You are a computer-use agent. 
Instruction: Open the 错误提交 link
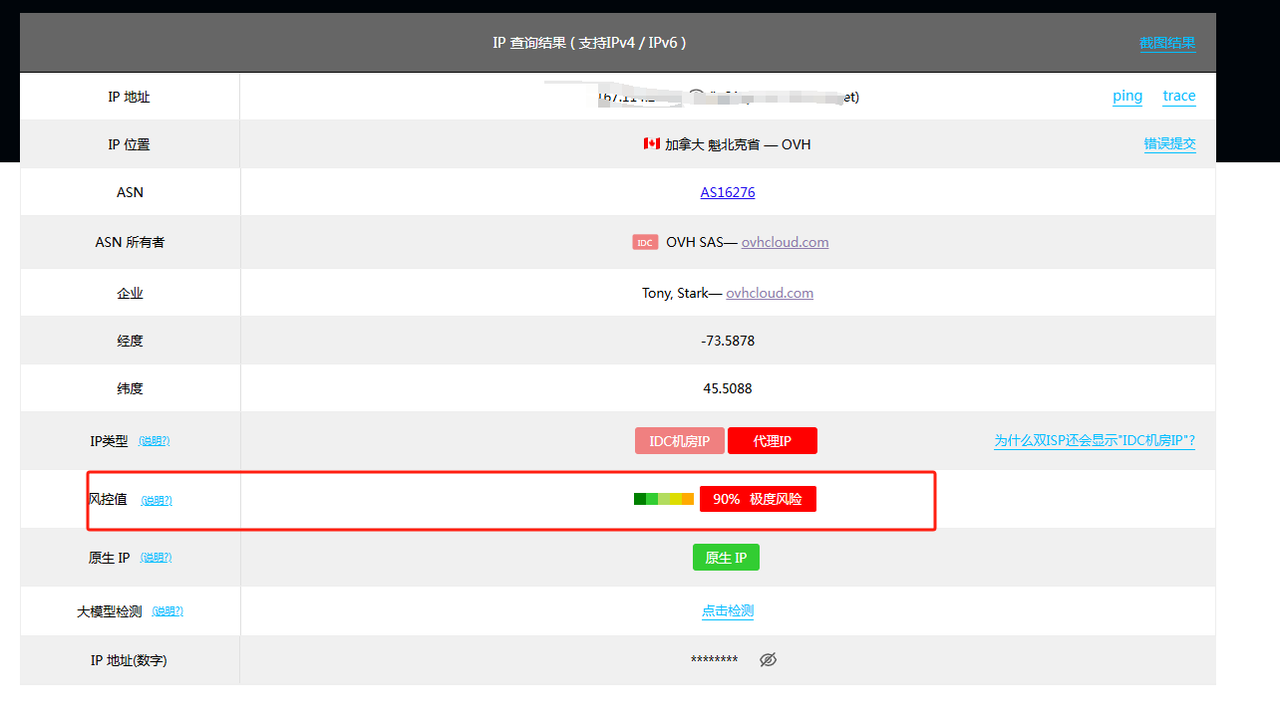(1169, 144)
